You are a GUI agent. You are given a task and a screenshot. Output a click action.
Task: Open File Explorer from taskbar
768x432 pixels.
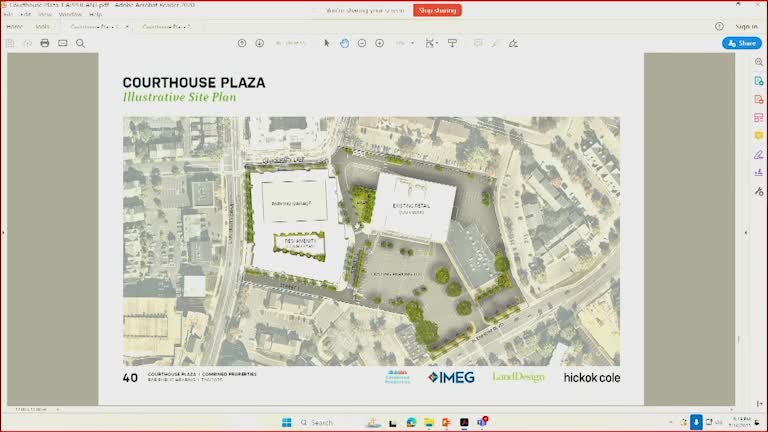point(429,422)
